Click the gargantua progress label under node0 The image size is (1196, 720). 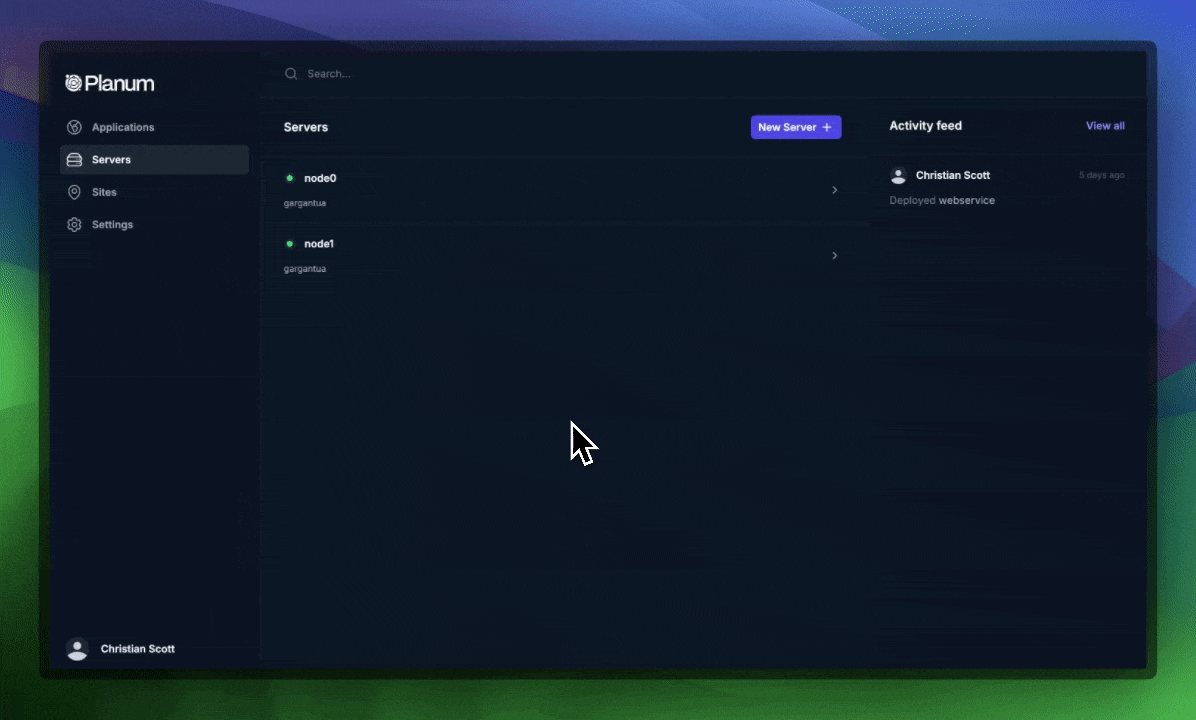[305, 203]
